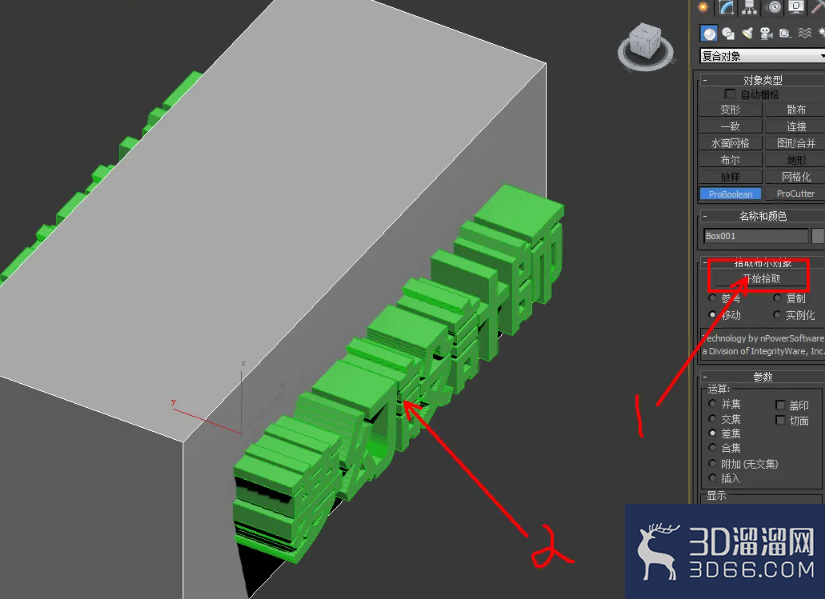Select the Lights category icon
Image resolution: width=825 pixels, height=599 pixels.
coord(747,34)
